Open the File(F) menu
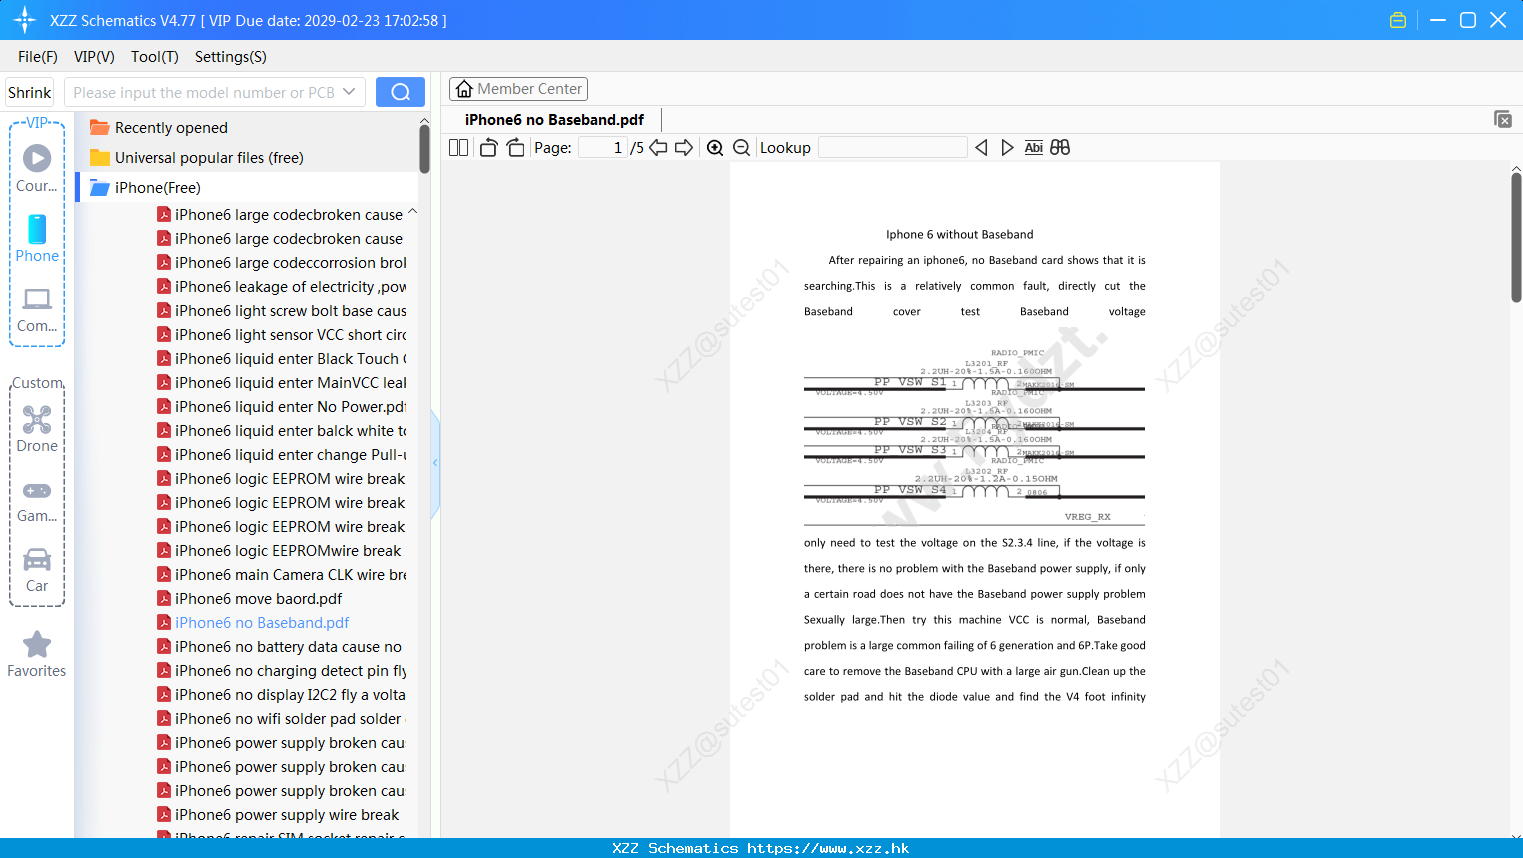This screenshot has width=1523, height=858. [38, 57]
